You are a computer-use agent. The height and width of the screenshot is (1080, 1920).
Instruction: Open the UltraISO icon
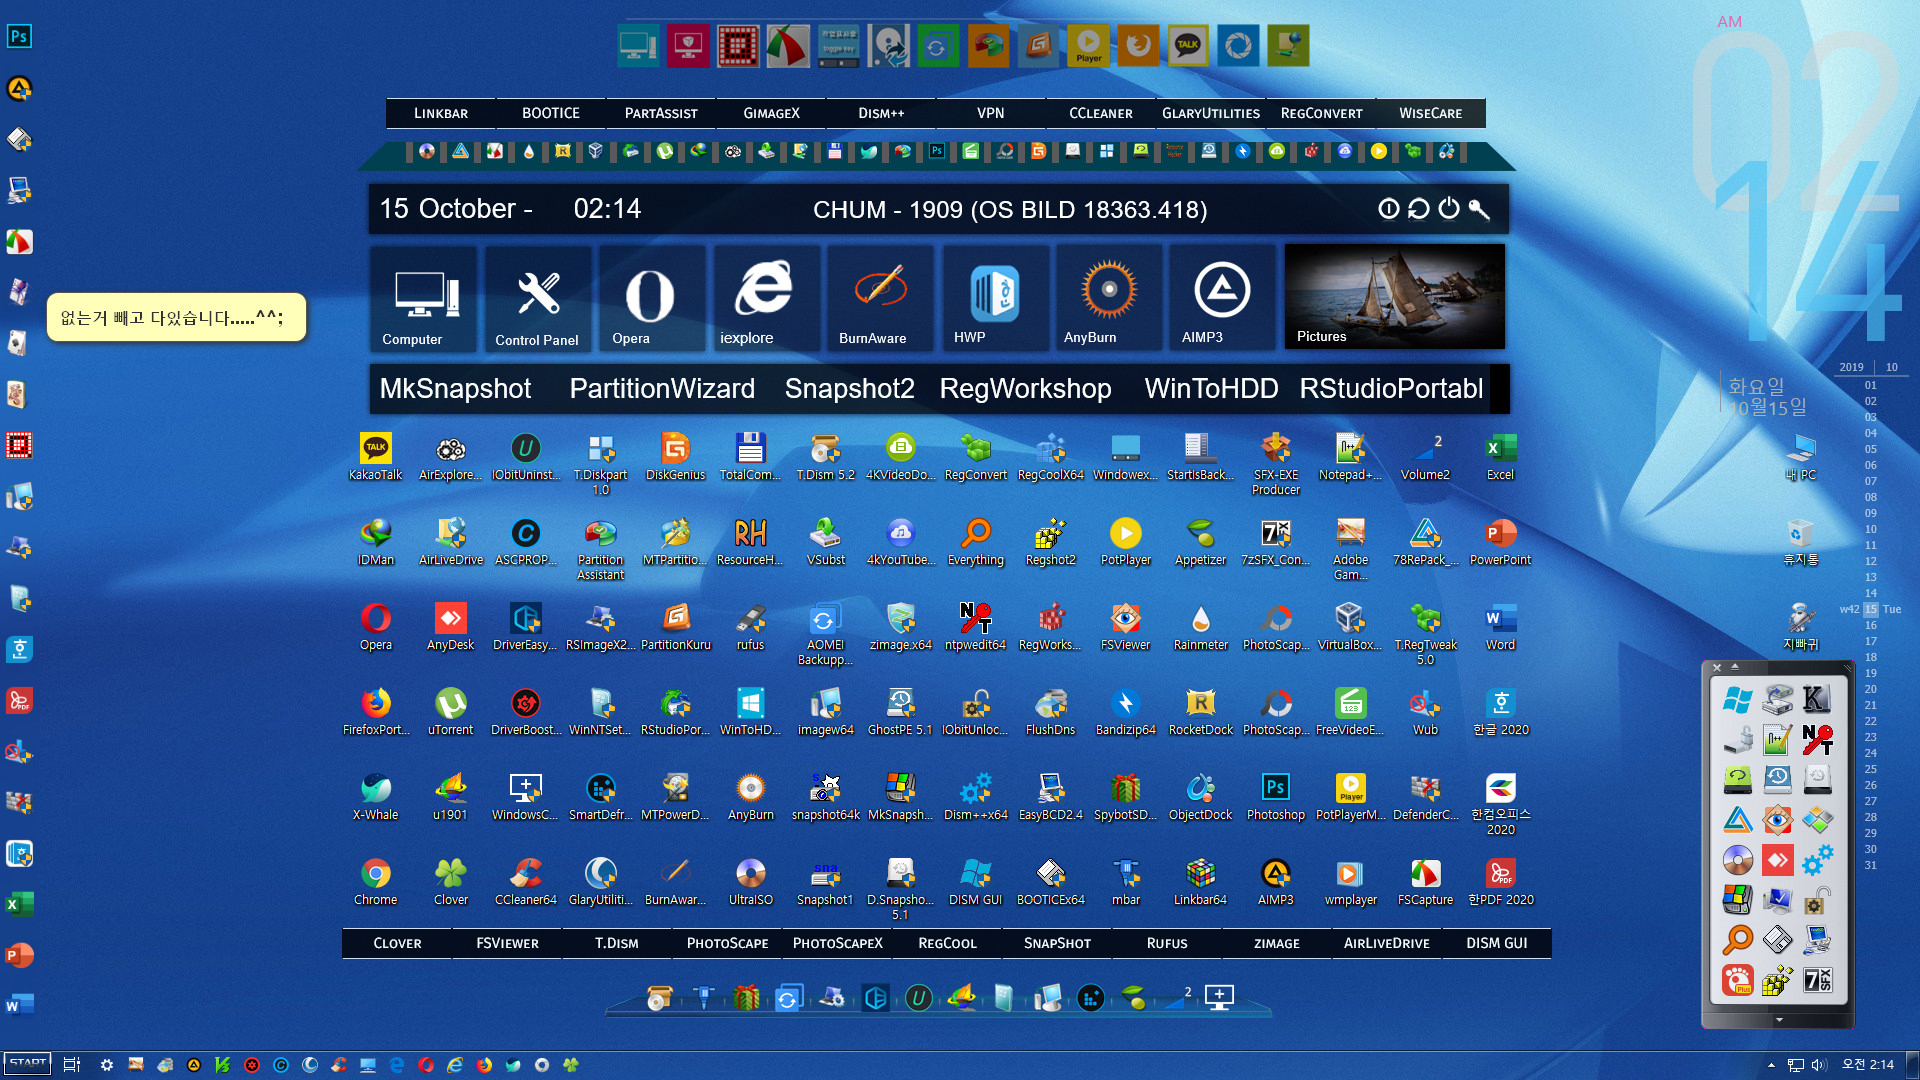point(750,882)
